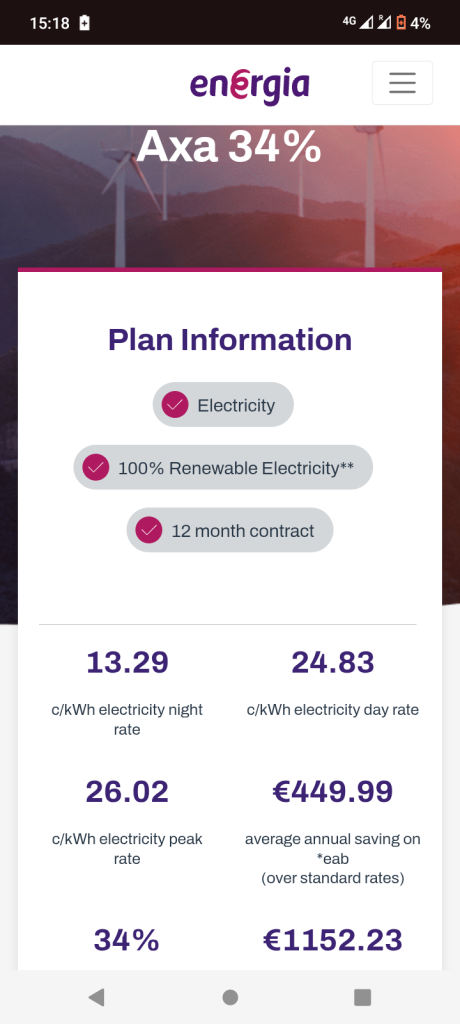
Task: Tap the Android recent apps square
Action: (363, 997)
